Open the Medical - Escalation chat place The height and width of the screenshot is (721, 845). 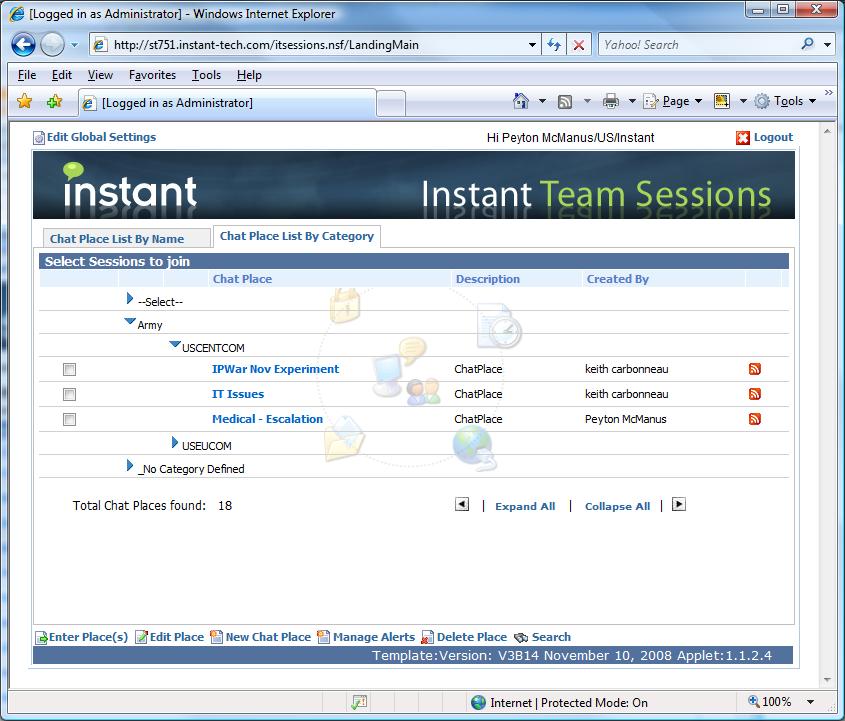tap(267, 419)
